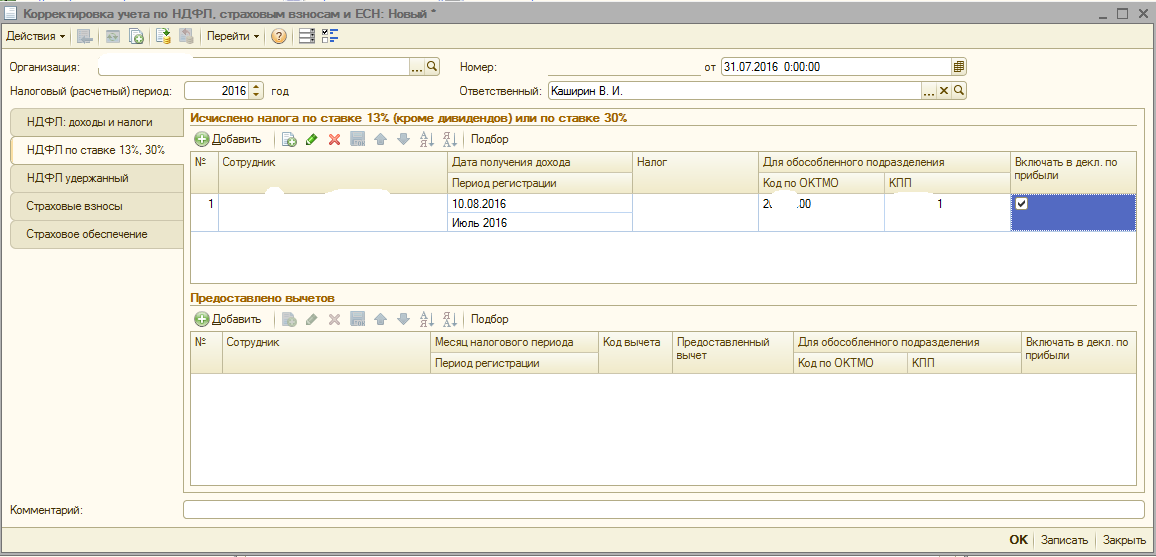Toggle 'Включать в декл. по прибыли' checkbox
This screenshot has width=1156, height=557.
[1022, 204]
